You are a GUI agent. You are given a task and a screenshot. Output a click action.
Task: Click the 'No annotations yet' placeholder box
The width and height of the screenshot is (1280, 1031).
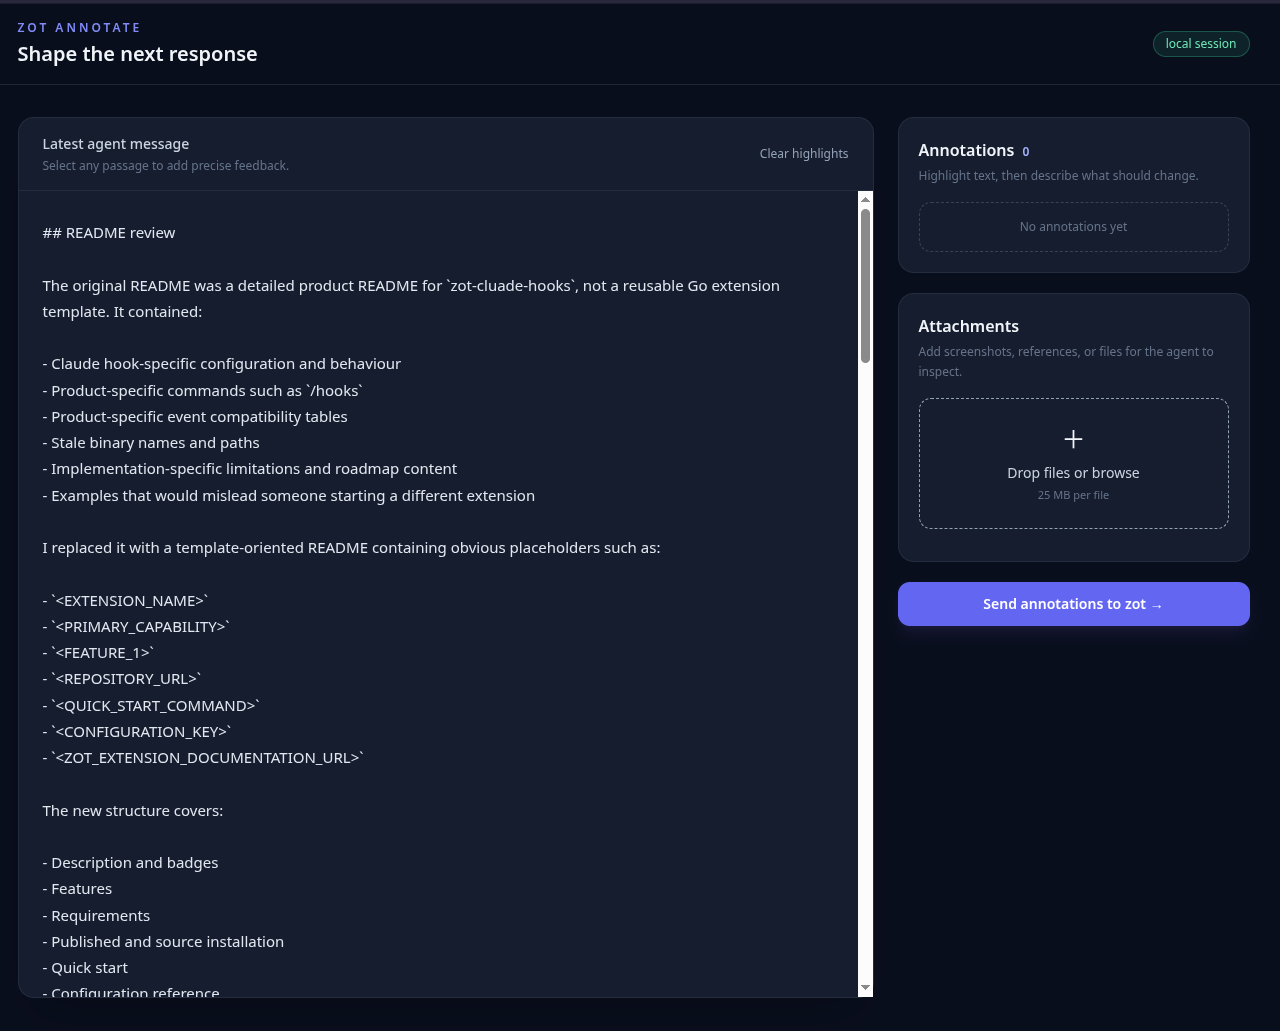coord(1074,227)
